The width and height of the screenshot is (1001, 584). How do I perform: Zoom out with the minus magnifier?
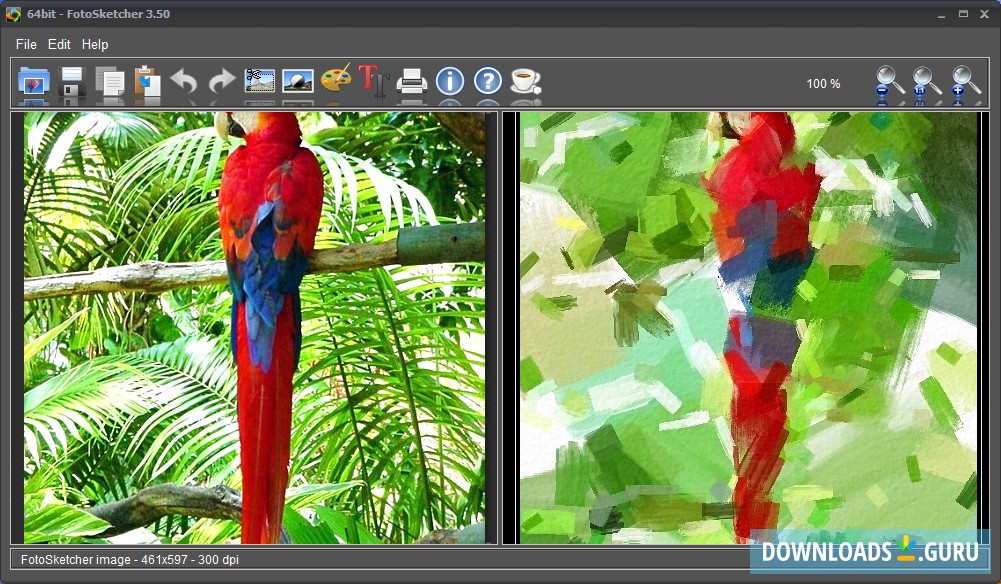click(x=890, y=82)
